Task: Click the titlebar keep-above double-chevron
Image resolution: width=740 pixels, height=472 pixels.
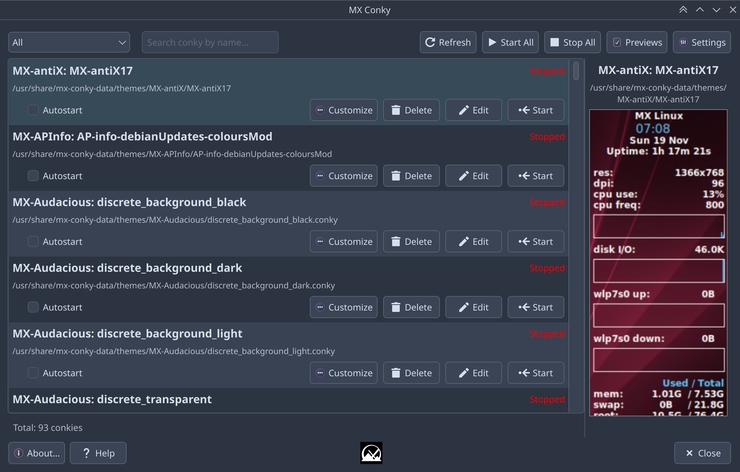Action: (683, 10)
